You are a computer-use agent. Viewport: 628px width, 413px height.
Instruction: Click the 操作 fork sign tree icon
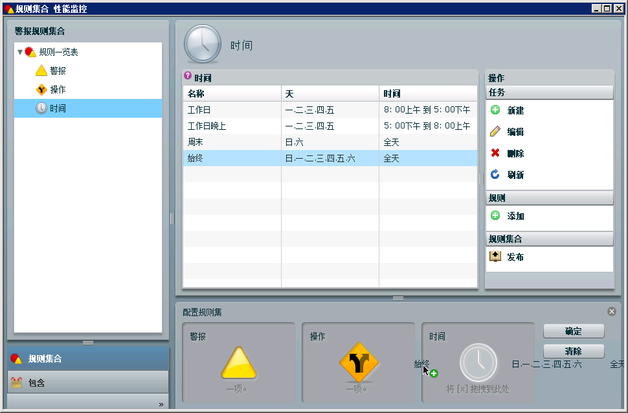[x=41, y=89]
